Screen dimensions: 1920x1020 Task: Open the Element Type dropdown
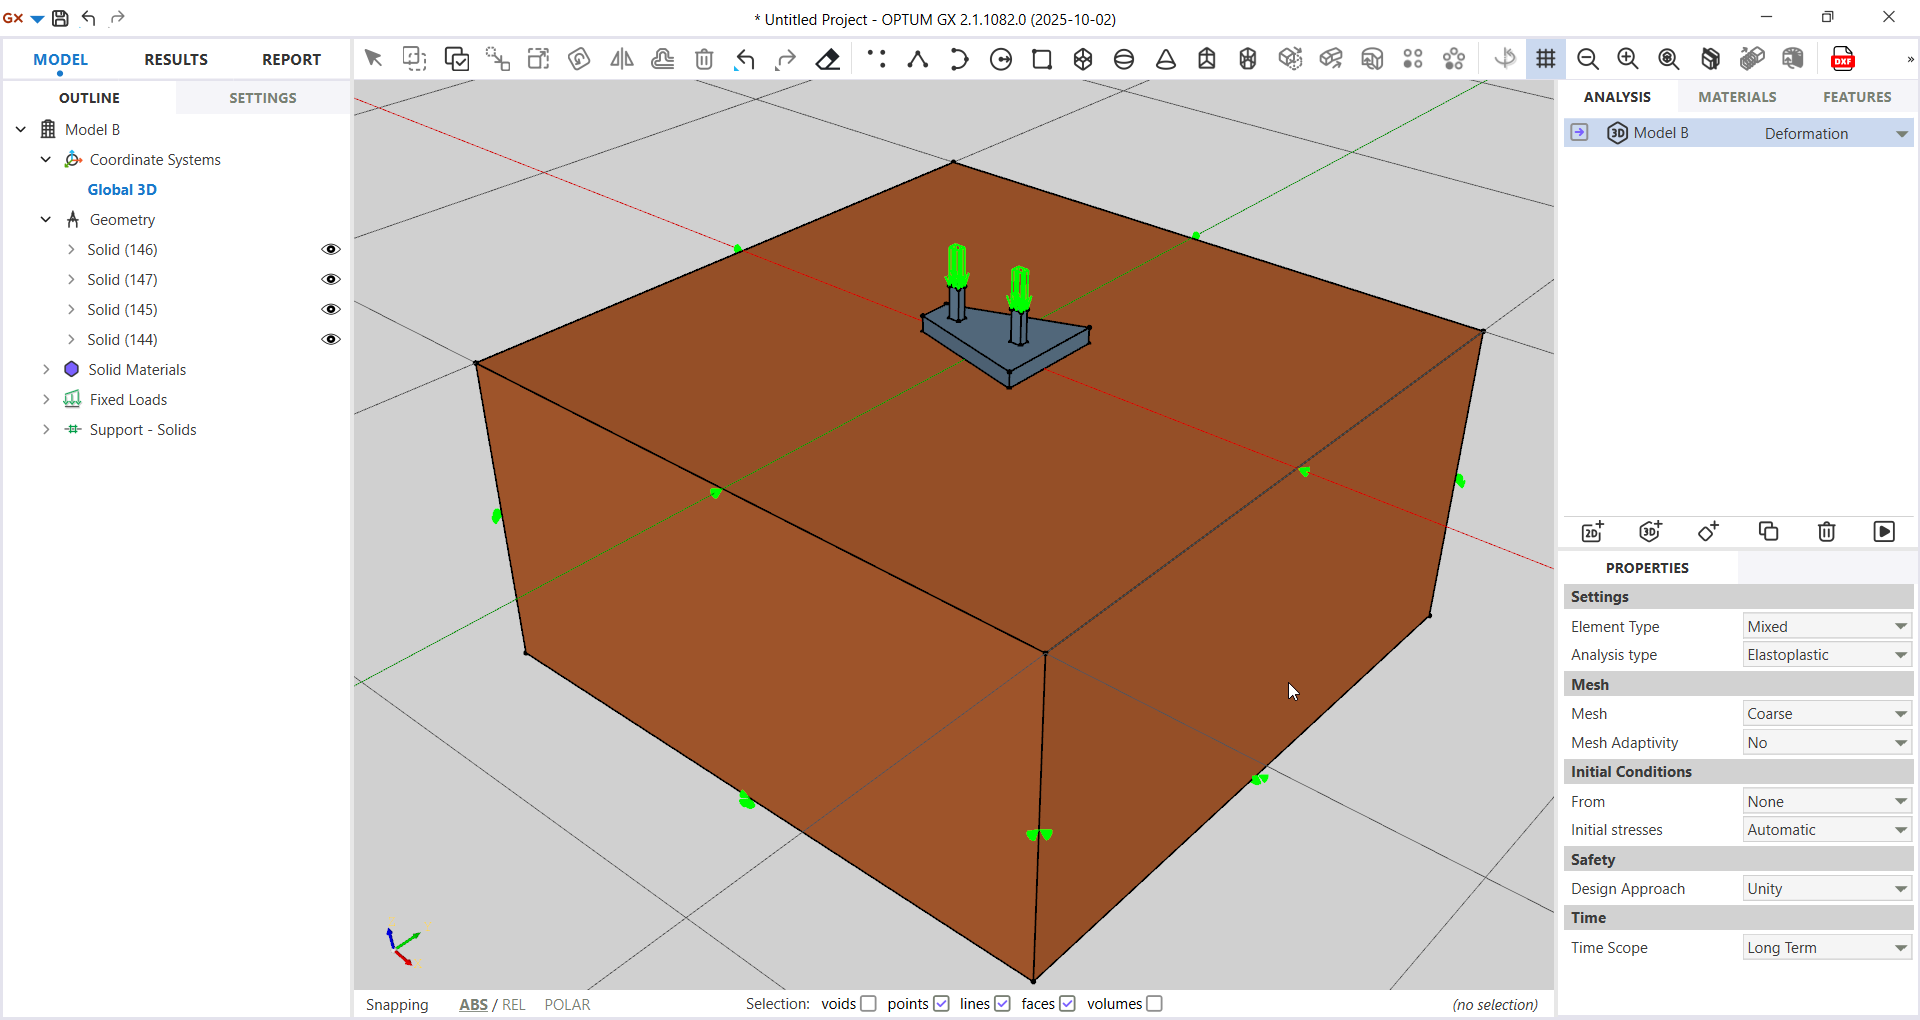(1826, 627)
